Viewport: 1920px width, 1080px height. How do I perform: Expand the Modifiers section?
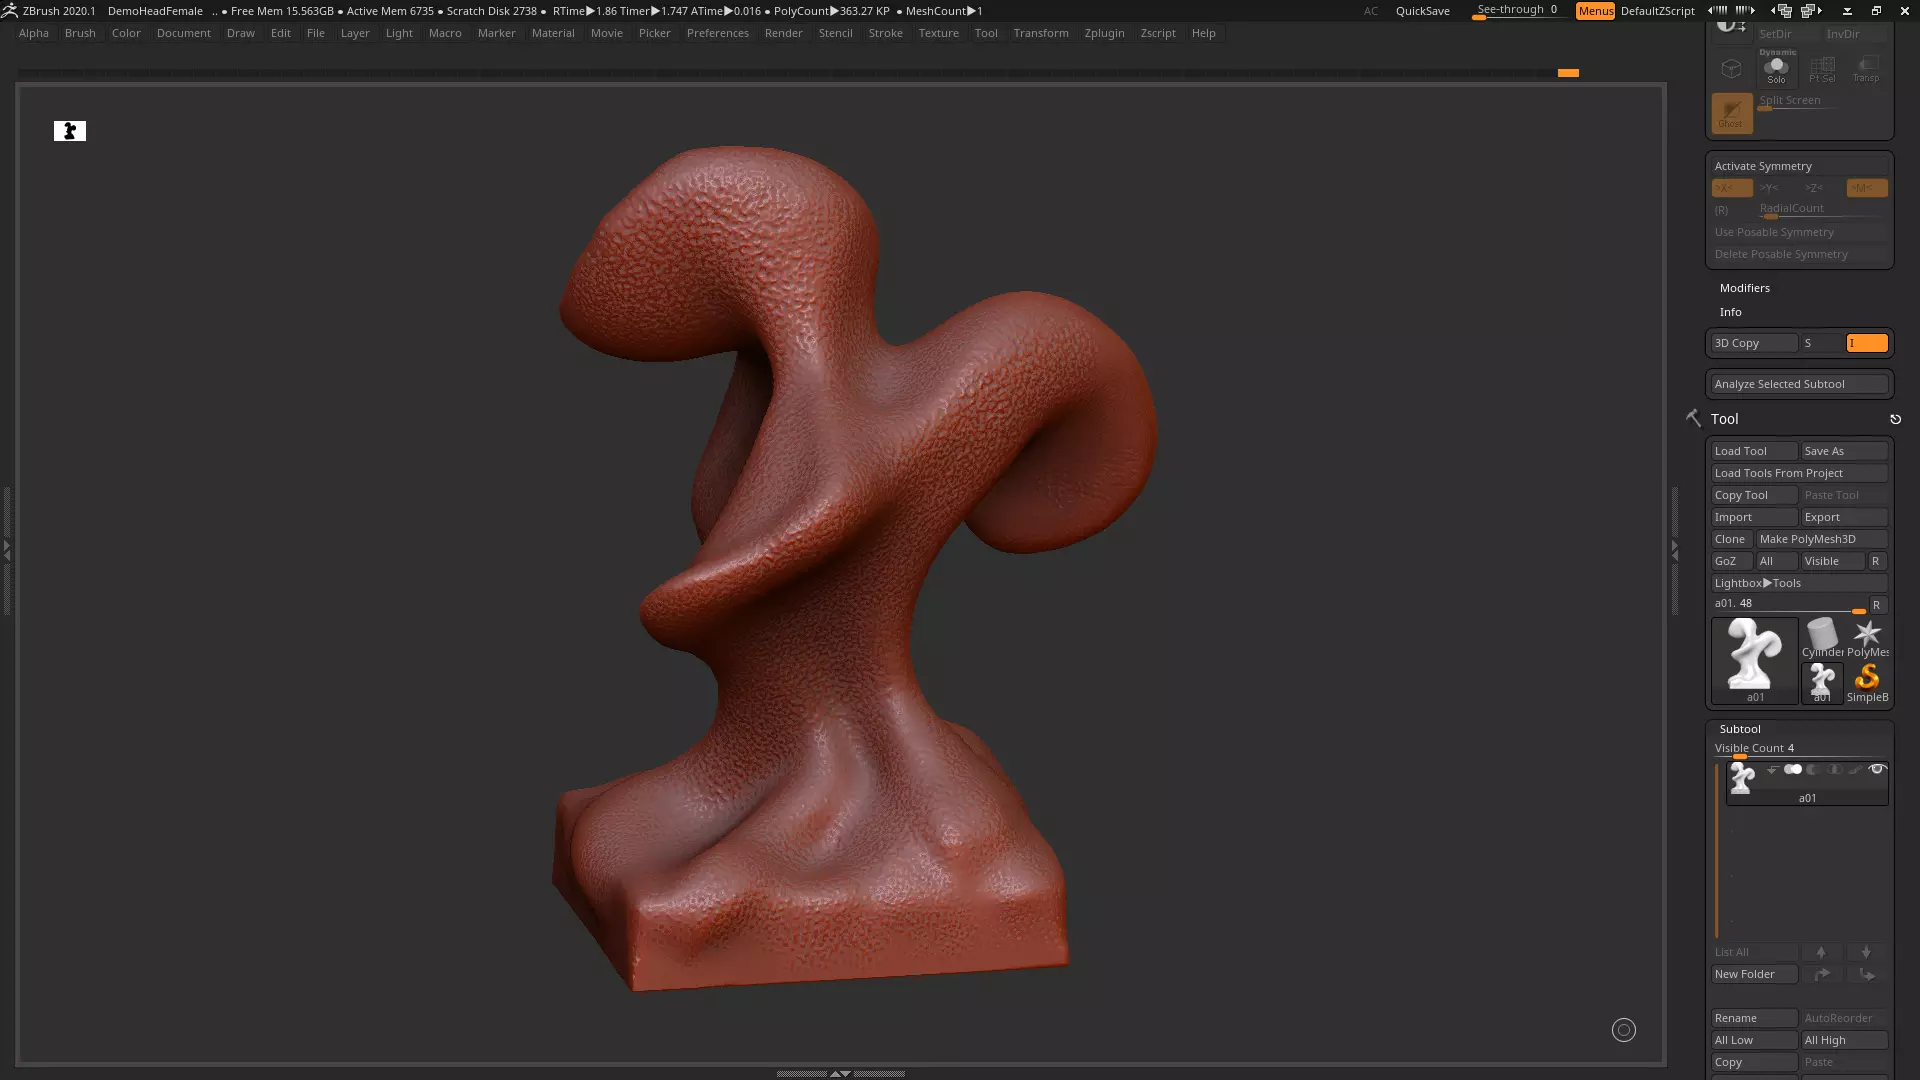point(1744,288)
